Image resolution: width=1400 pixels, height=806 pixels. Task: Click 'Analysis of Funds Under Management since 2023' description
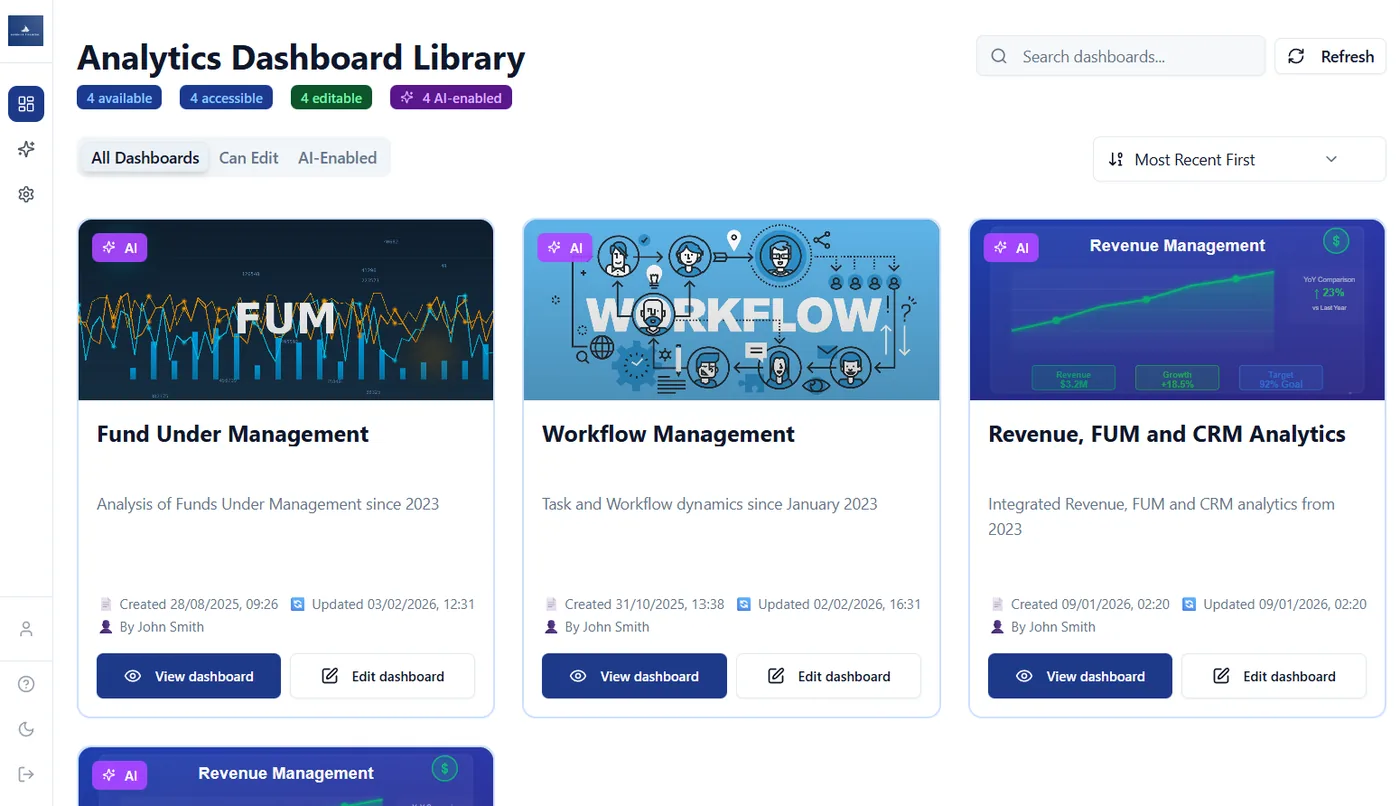[x=268, y=504]
